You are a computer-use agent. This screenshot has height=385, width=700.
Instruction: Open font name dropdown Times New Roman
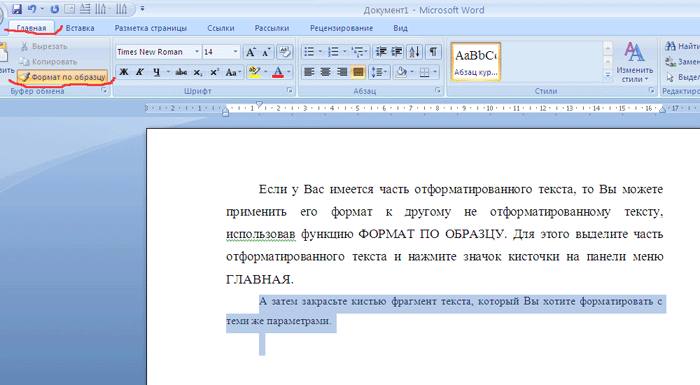pos(196,52)
